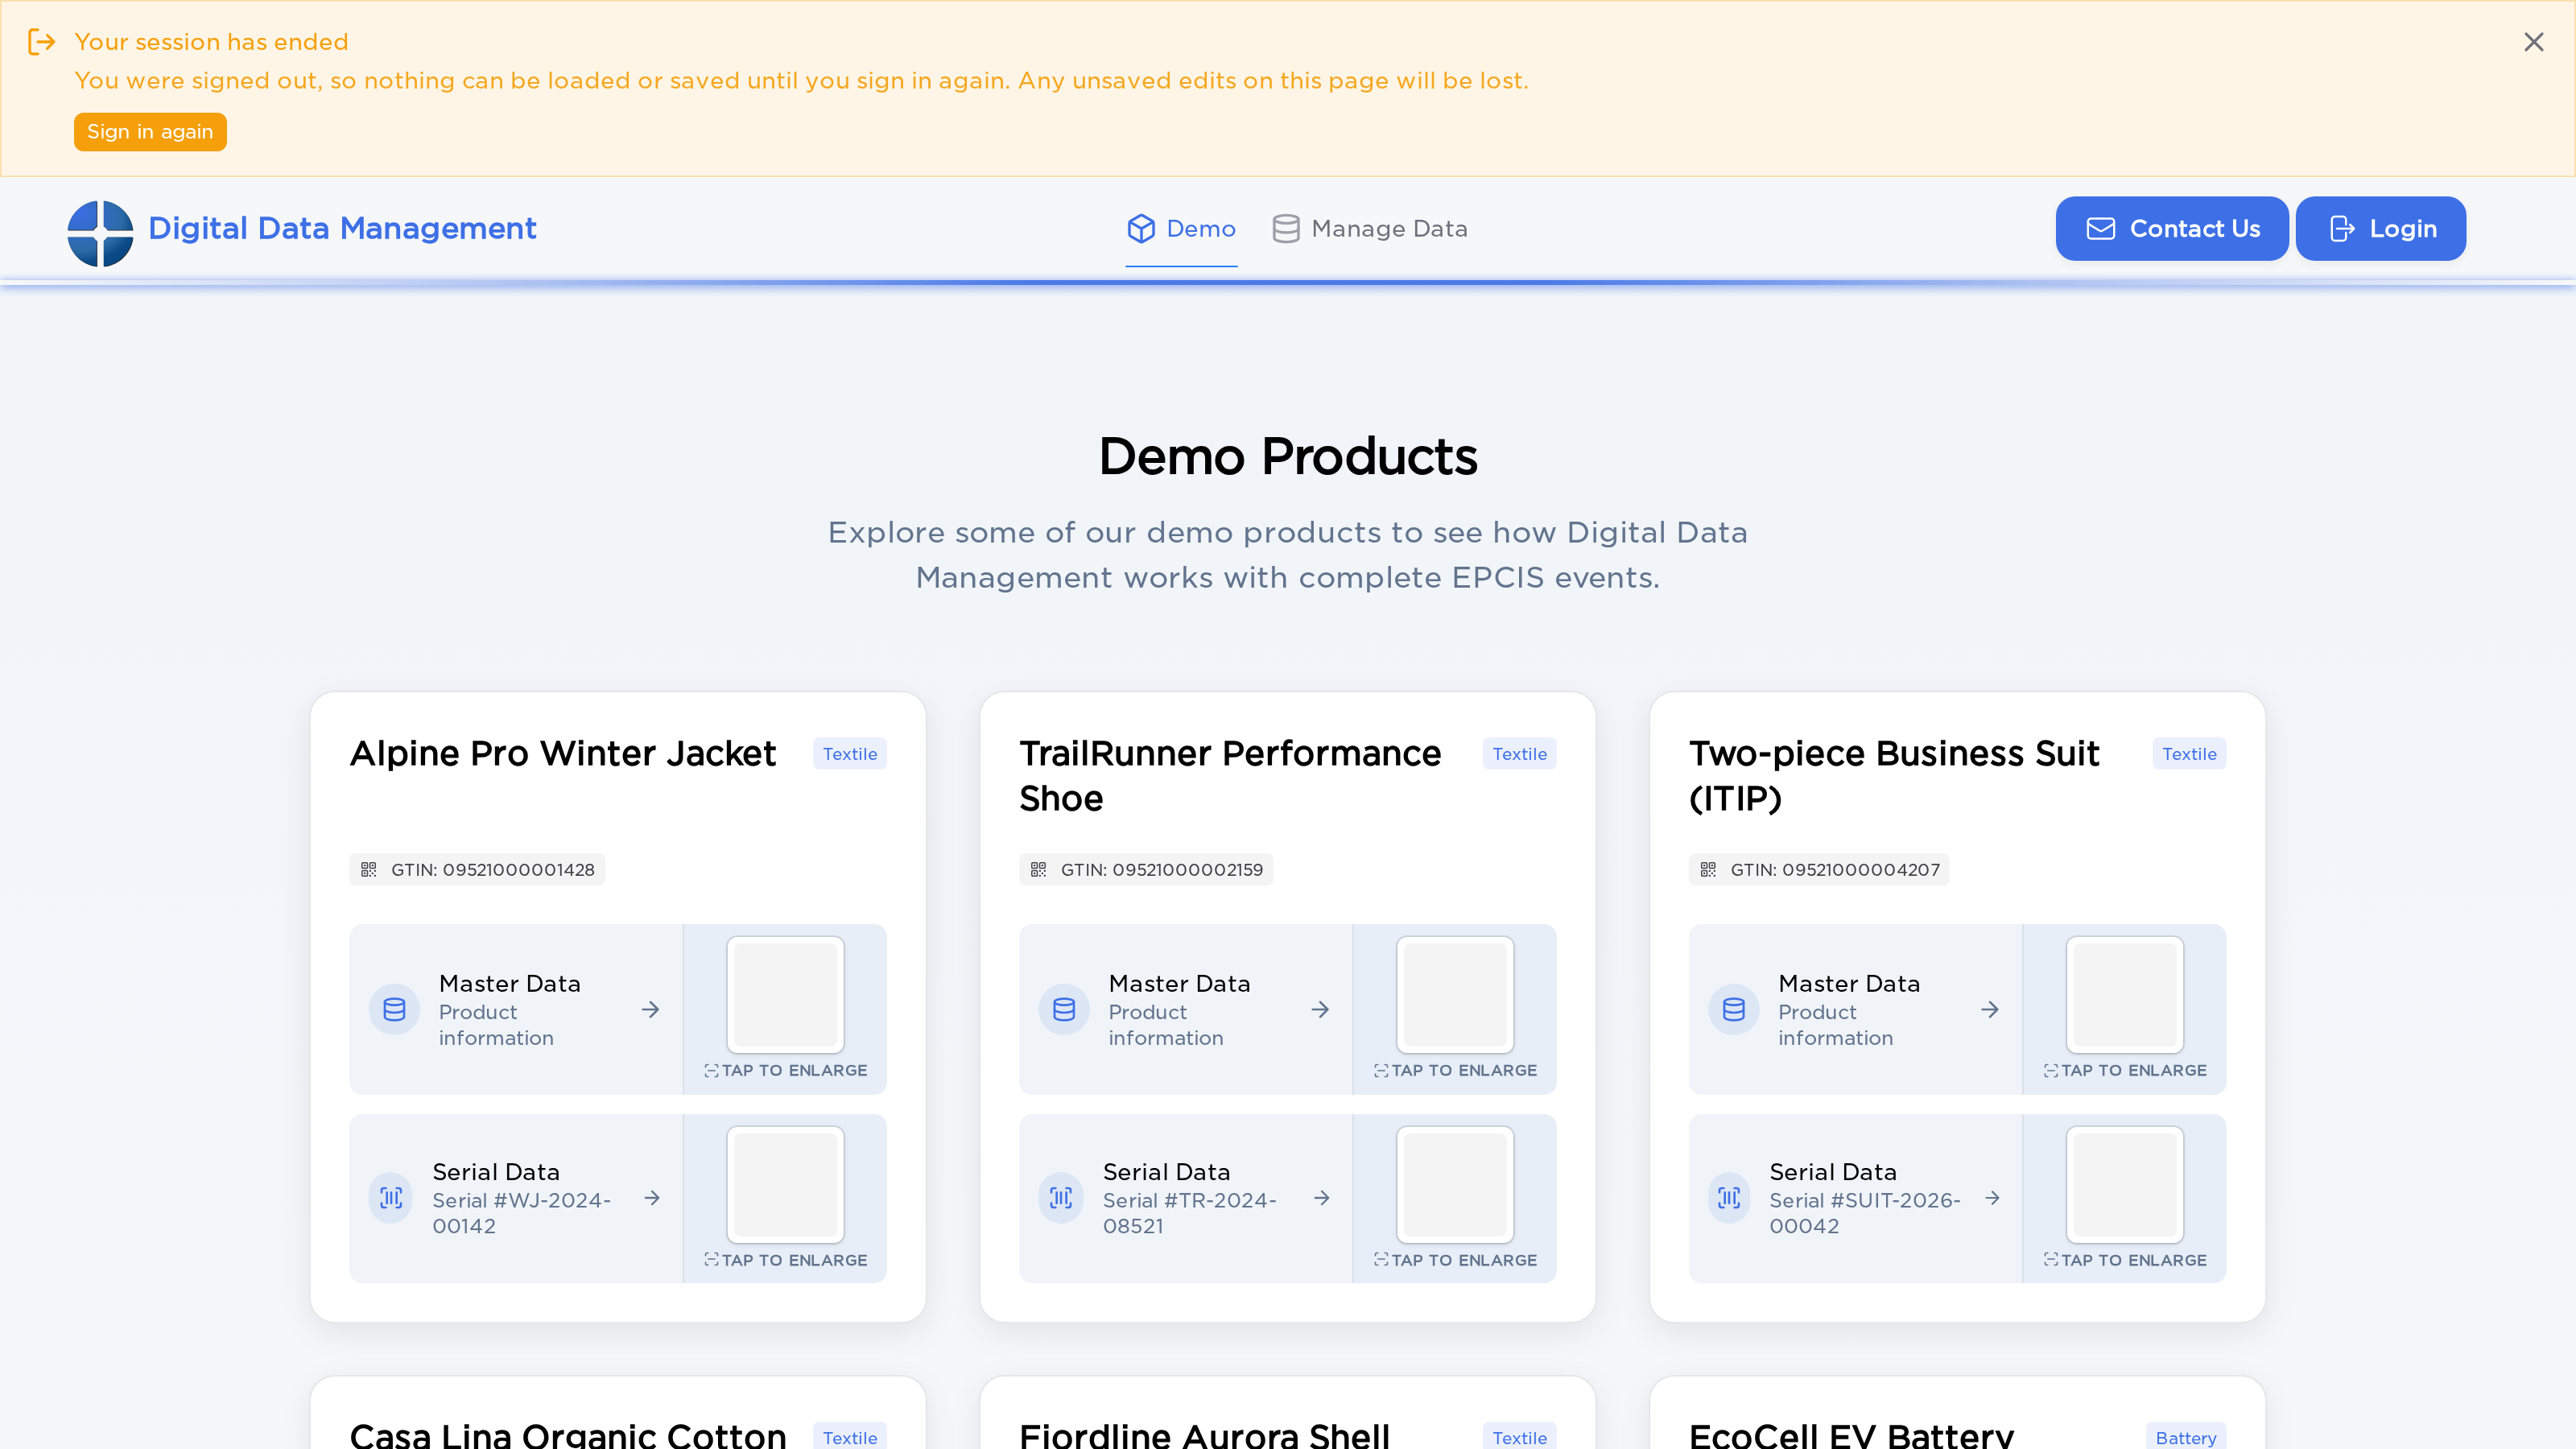Switch to the Demo tab
Viewport: 2576px width, 1449px height.
[x=1181, y=229]
